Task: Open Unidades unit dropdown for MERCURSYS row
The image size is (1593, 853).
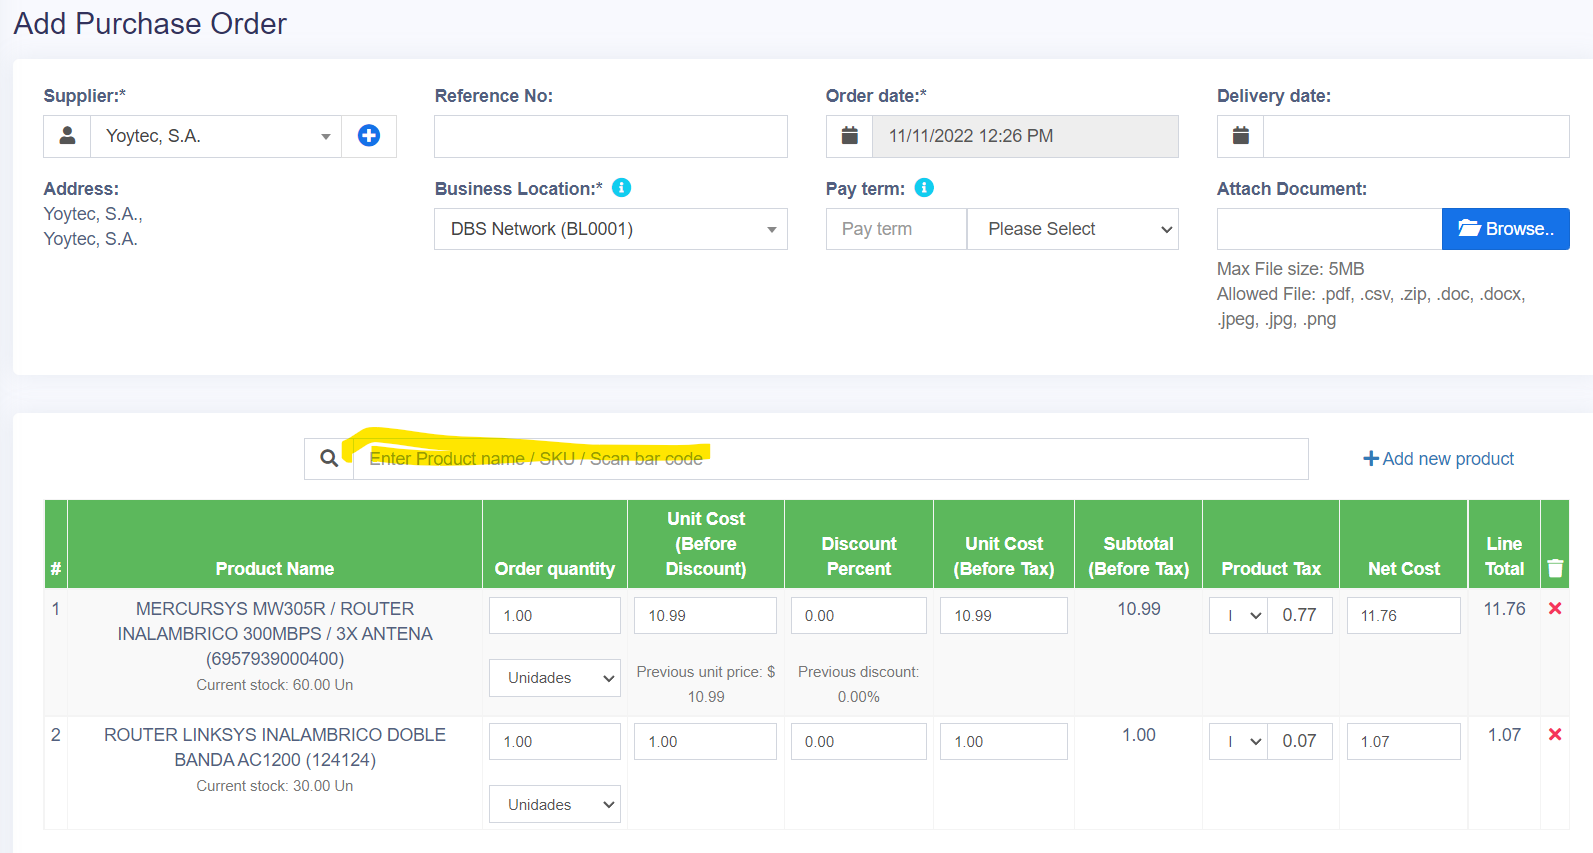Action: point(555,678)
